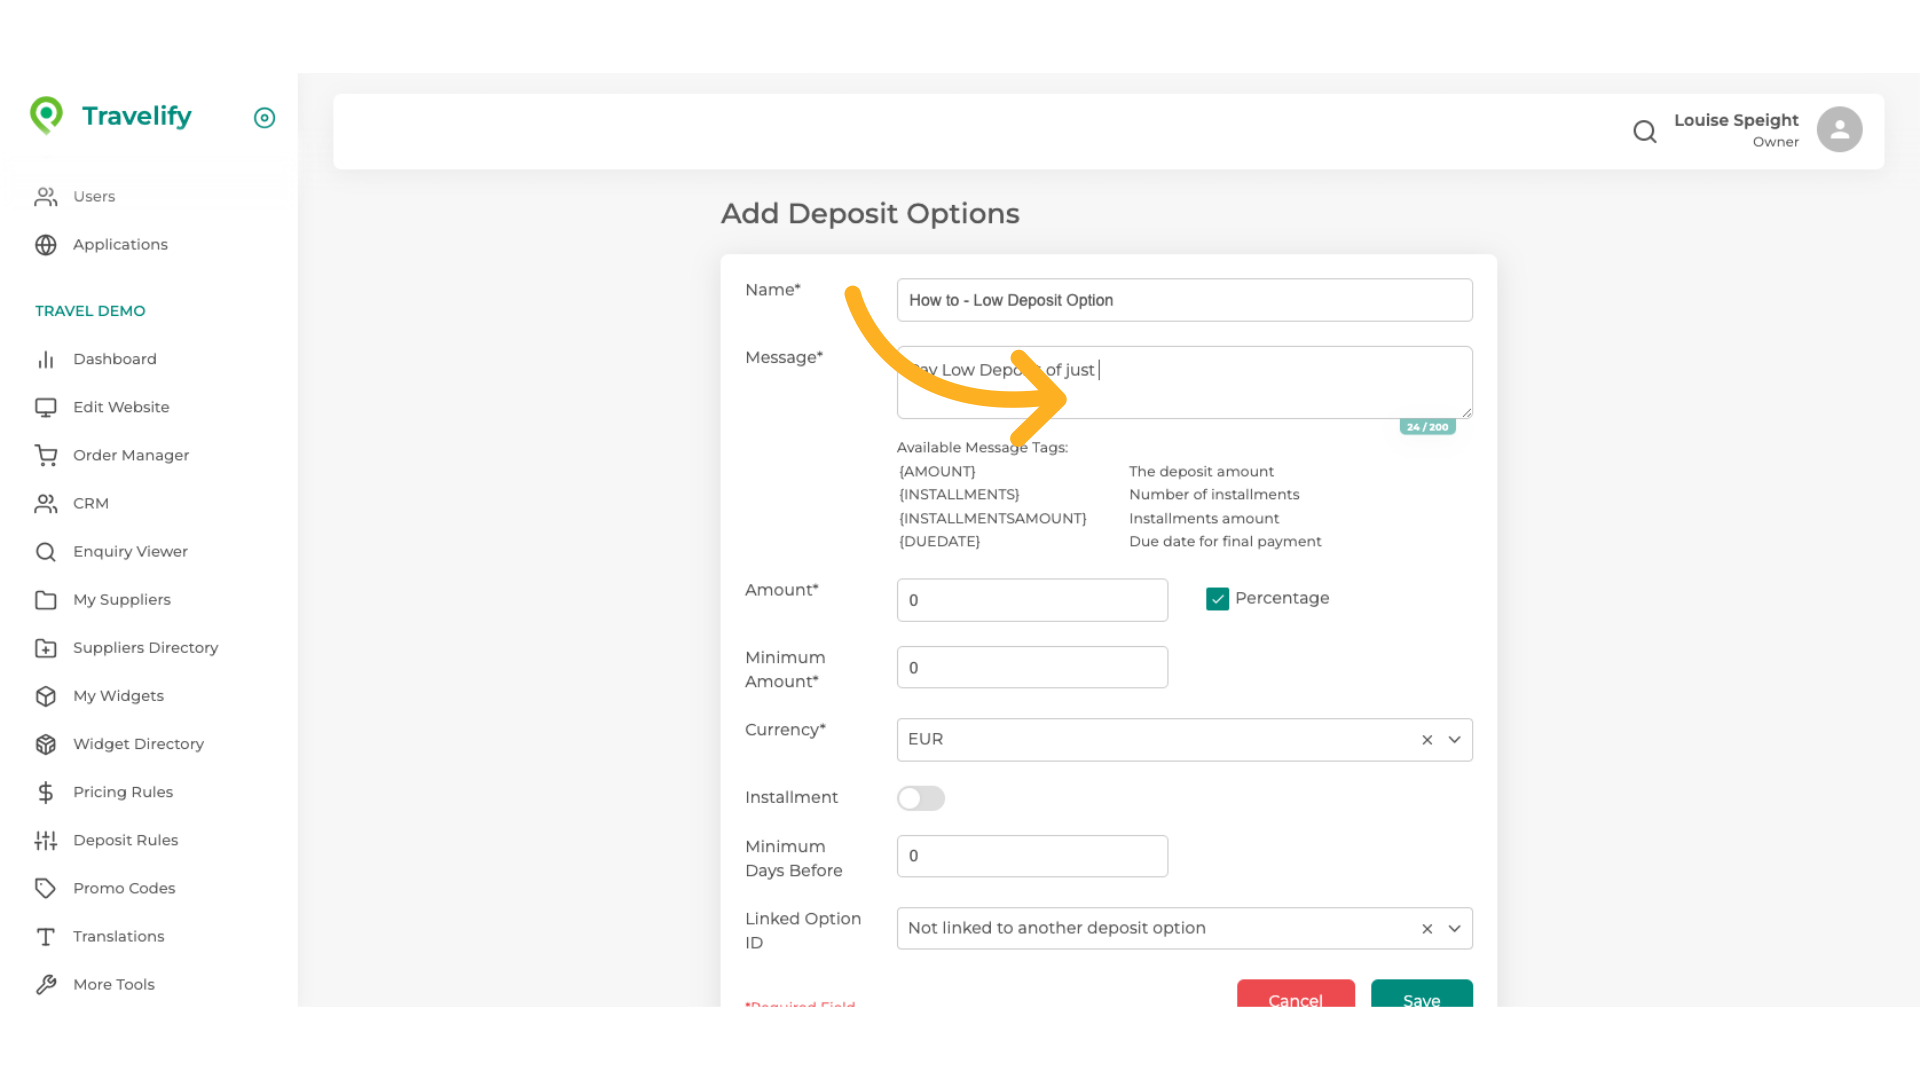Viewport: 1920px width, 1080px height.
Task: Cancel adding the deposit option
Action: coord(1295,1000)
